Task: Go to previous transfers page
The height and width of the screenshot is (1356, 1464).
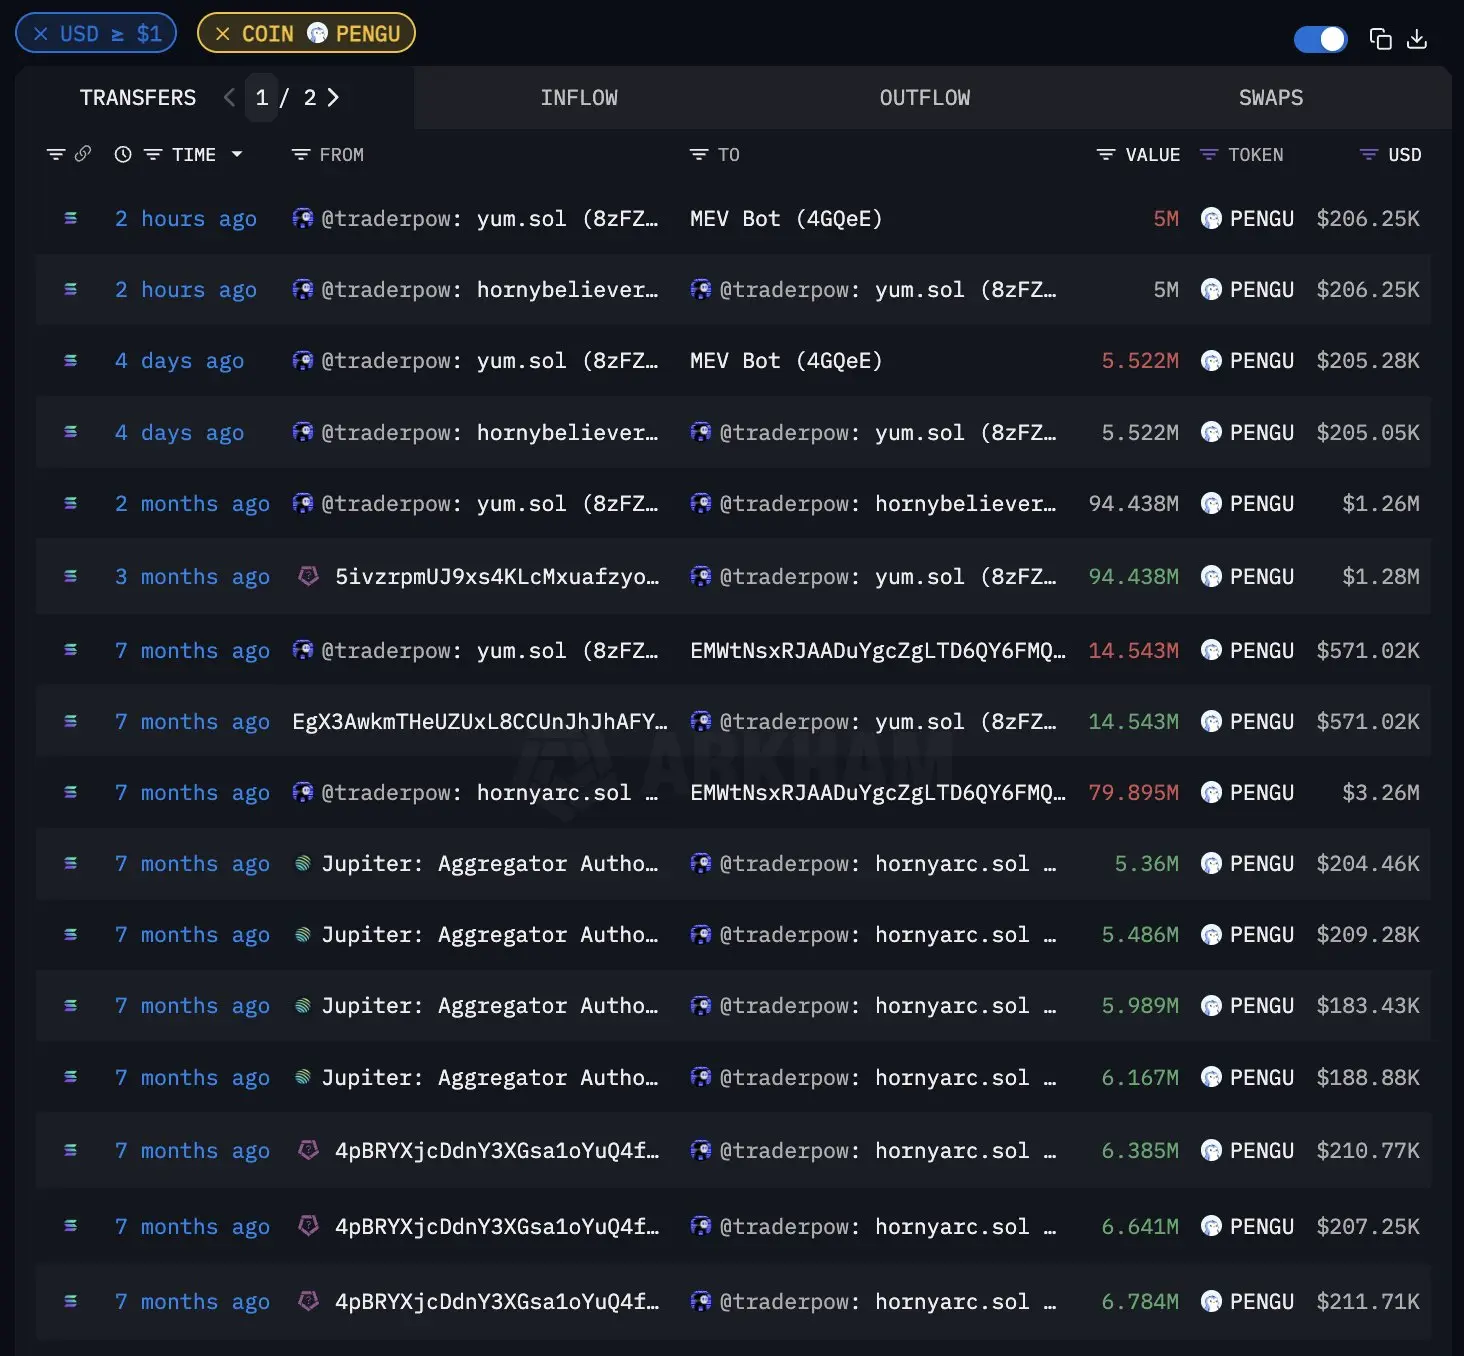Action: [x=229, y=98]
